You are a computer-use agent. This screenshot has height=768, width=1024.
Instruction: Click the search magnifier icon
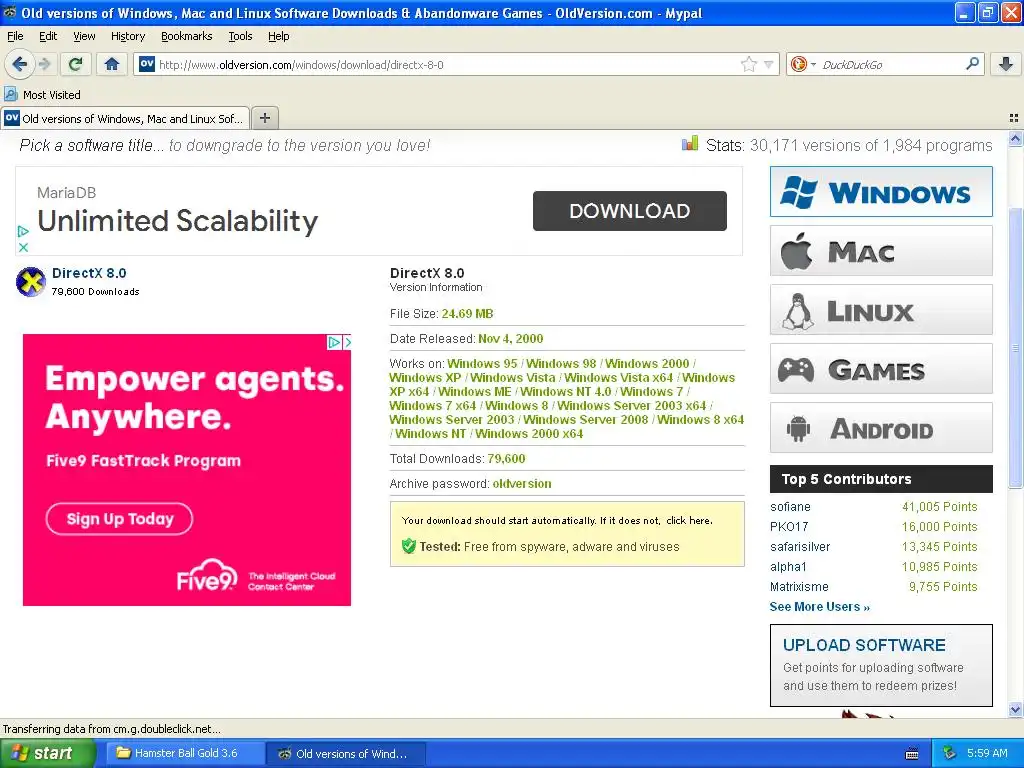click(972, 64)
